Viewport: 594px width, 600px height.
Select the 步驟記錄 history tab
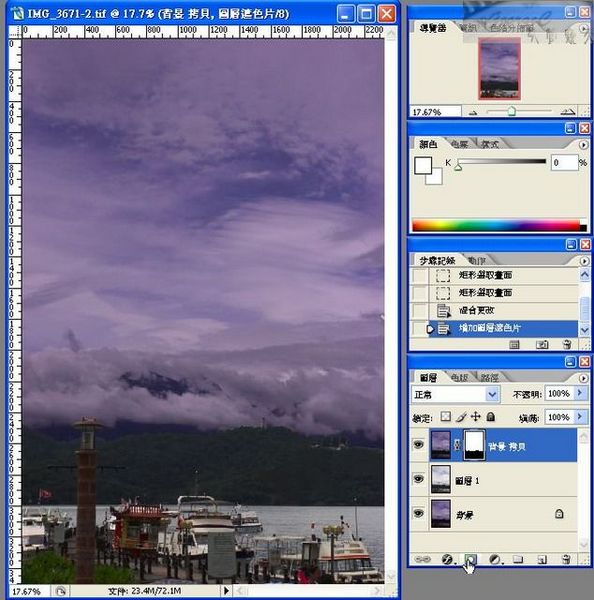[x=437, y=261]
